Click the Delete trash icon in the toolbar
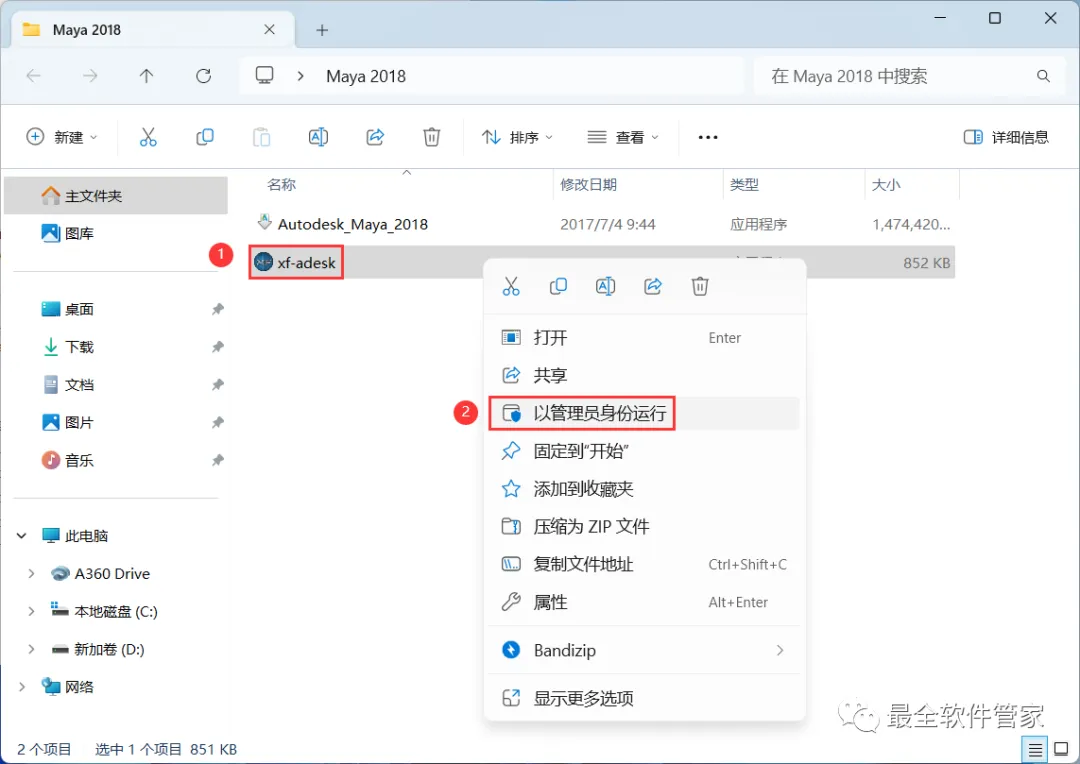The height and width of the screenshot is (764, 1080). pos(432,137)
